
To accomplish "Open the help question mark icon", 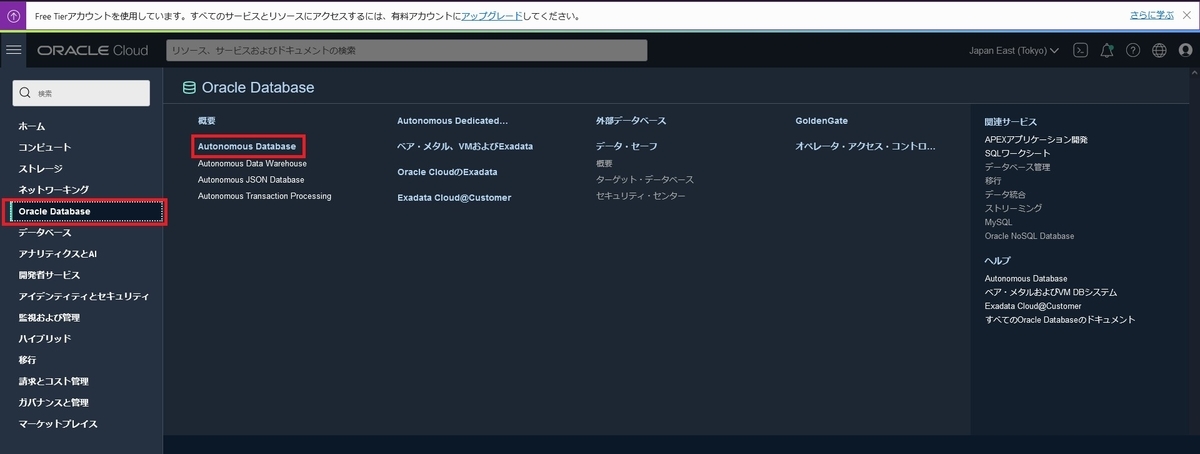I will [1133, 50].
